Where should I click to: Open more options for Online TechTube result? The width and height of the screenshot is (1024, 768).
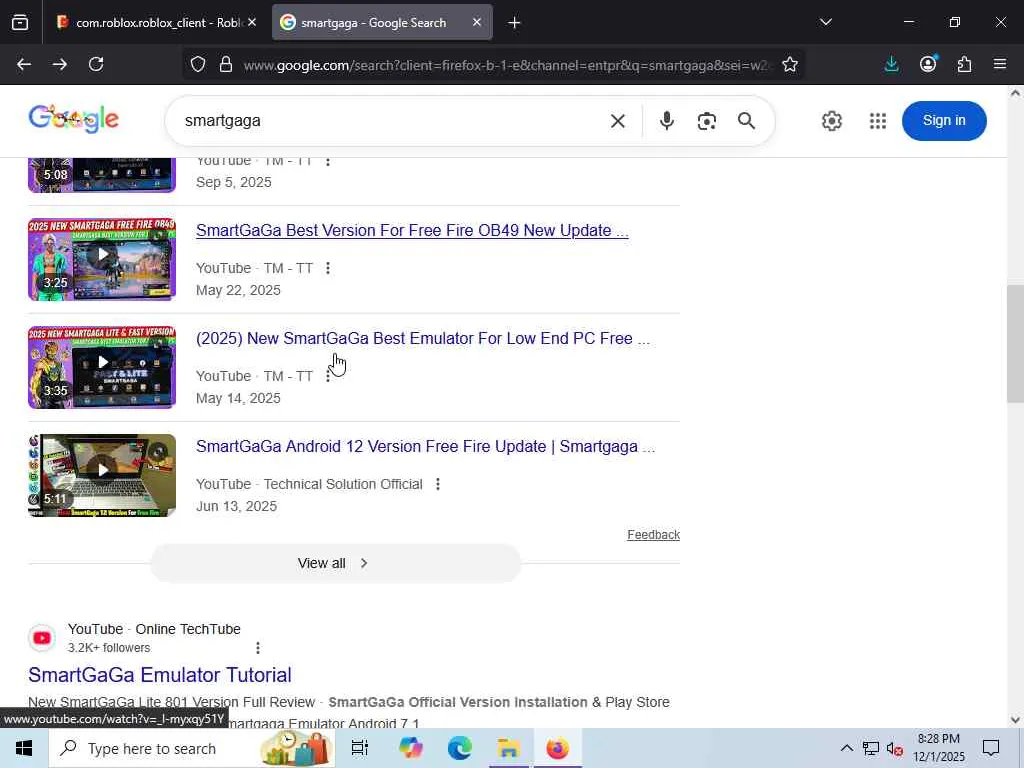pyautogui.click(x=258, y=648)
